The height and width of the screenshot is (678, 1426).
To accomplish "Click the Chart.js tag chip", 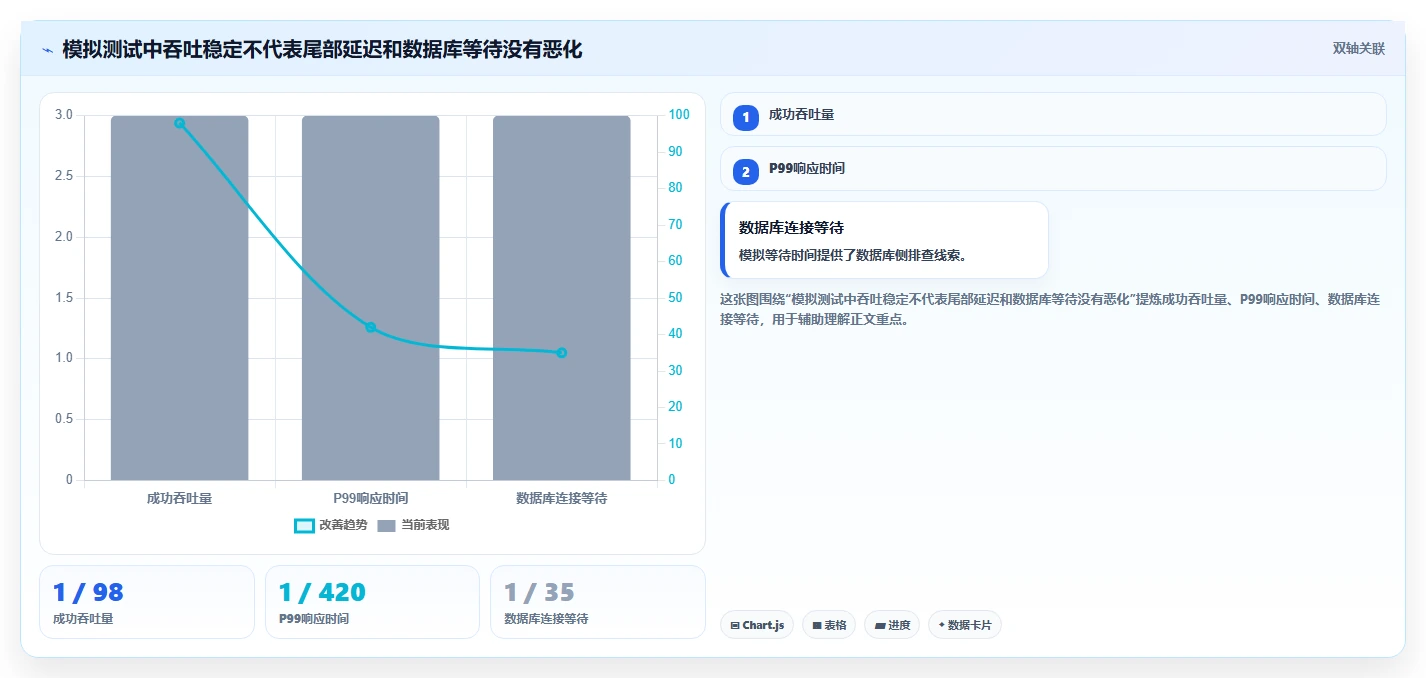I will [757, 625].
